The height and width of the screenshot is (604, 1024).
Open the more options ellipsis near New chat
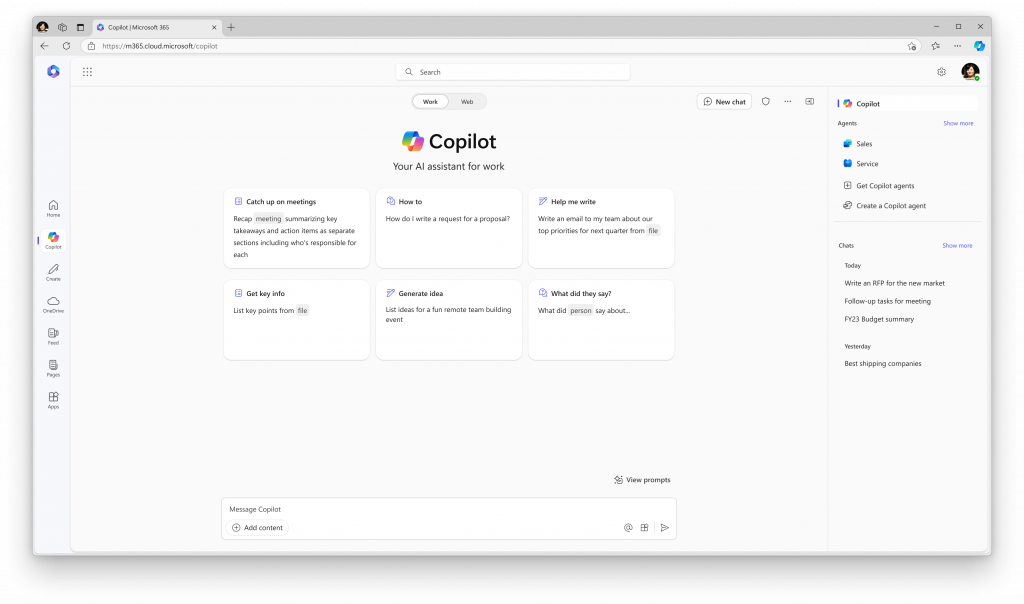click(788, 102)
